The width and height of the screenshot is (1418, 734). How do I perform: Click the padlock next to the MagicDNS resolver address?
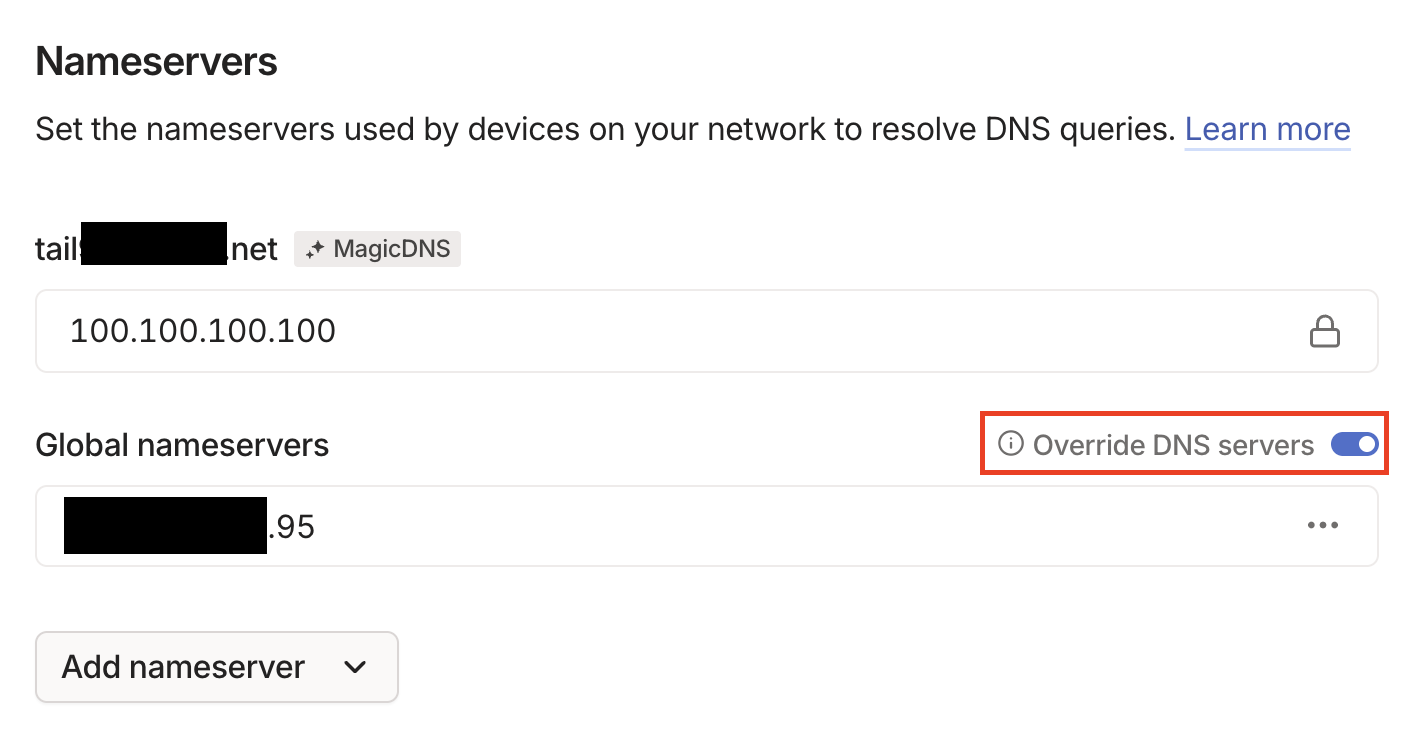pyautogui.click(x=1325, y=330)
